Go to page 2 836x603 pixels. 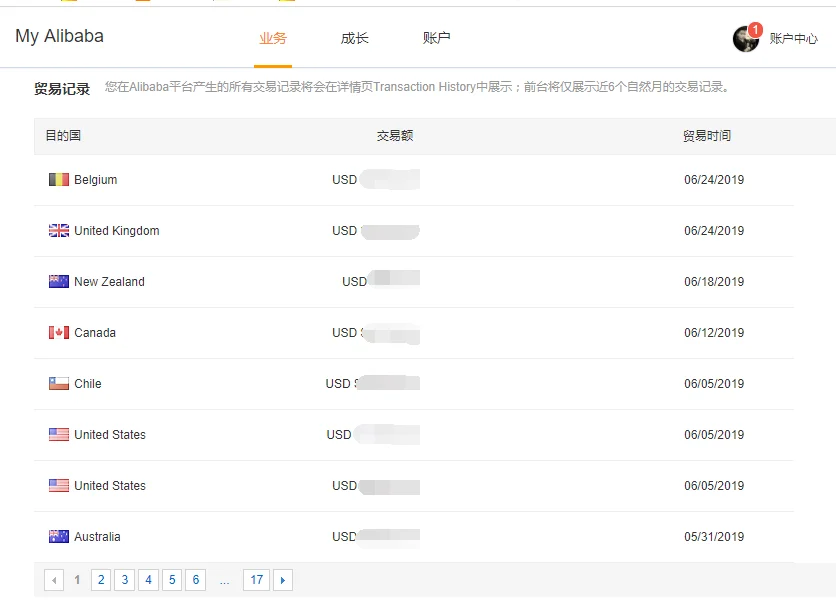pos(101,580)
